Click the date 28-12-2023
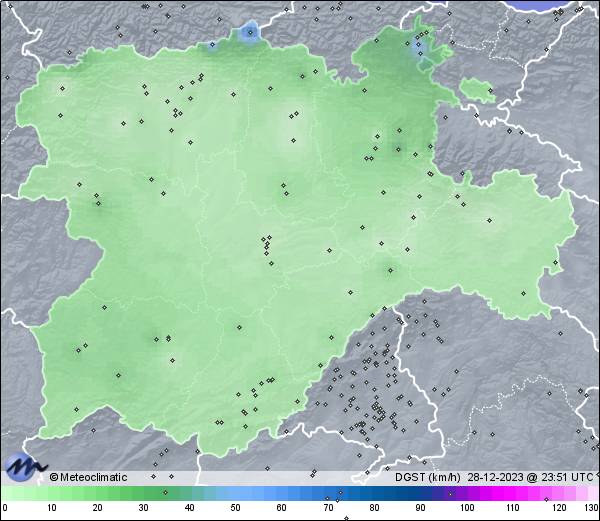 coord(496,477)
